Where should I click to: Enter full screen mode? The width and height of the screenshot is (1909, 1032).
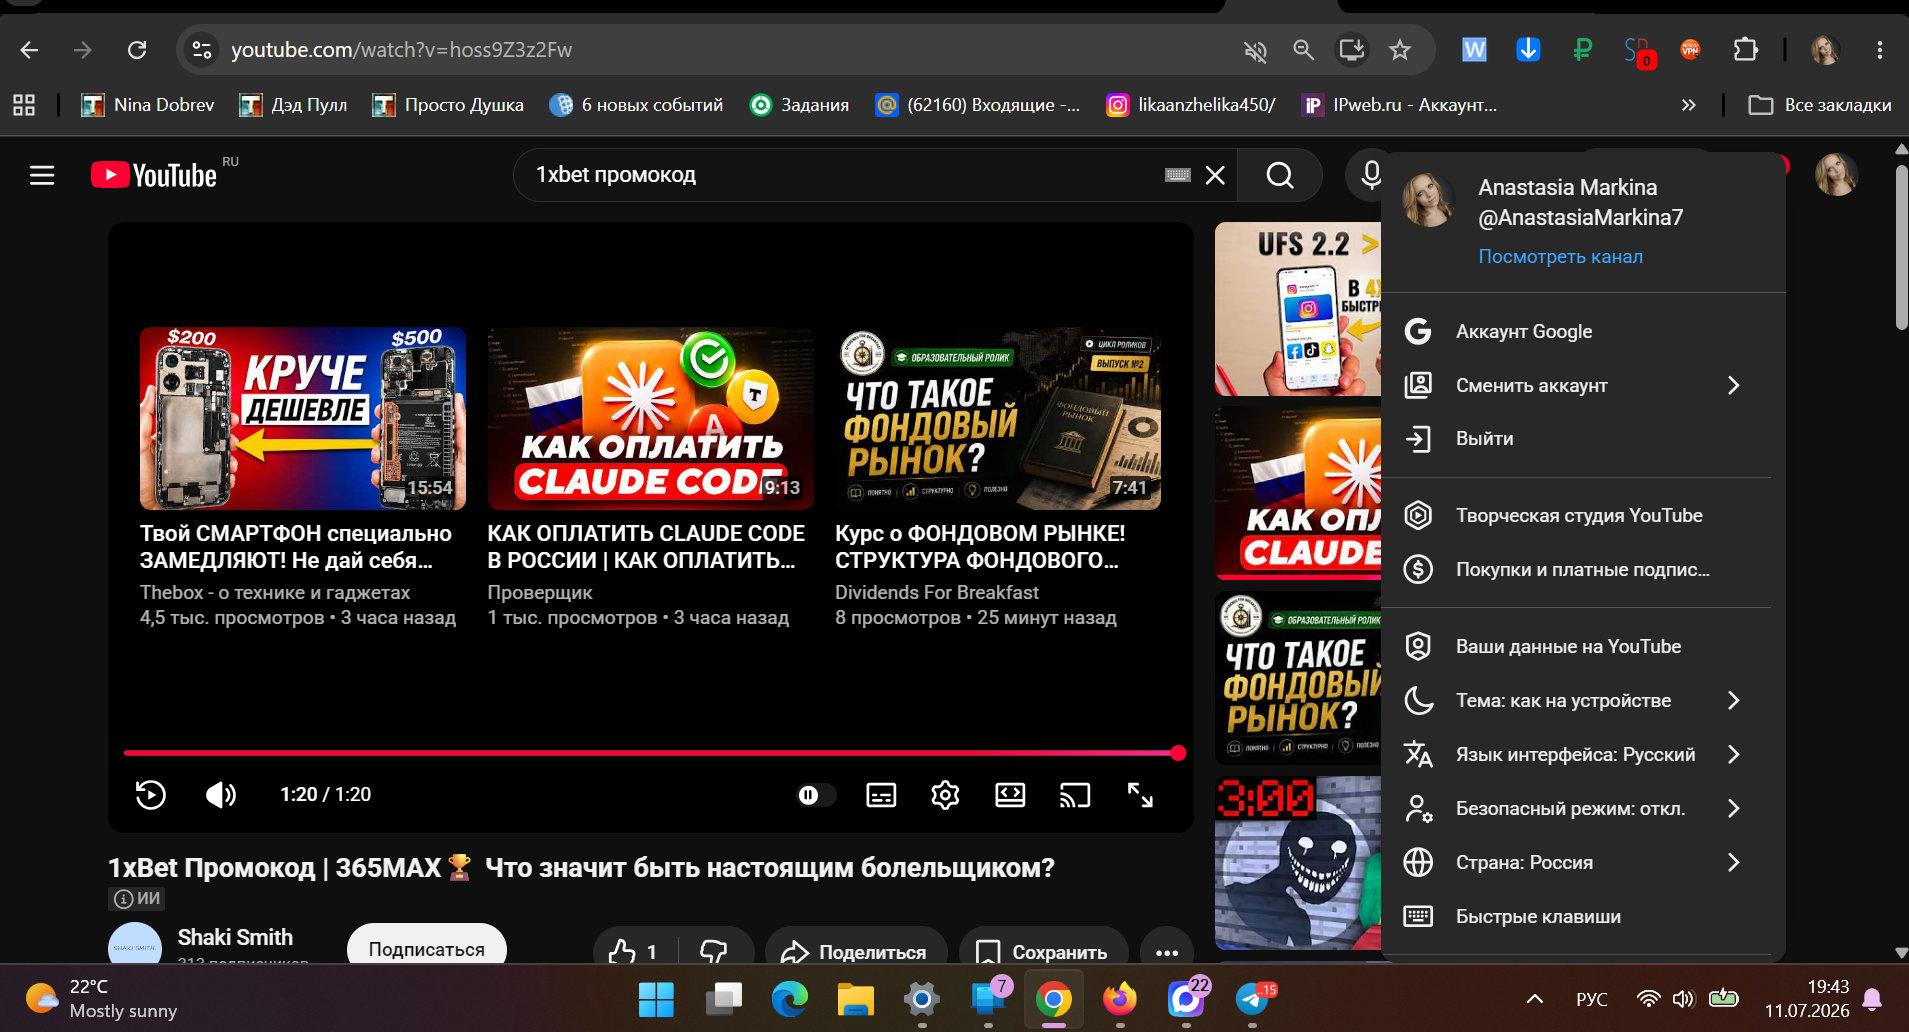click(x=1140, y=794)
